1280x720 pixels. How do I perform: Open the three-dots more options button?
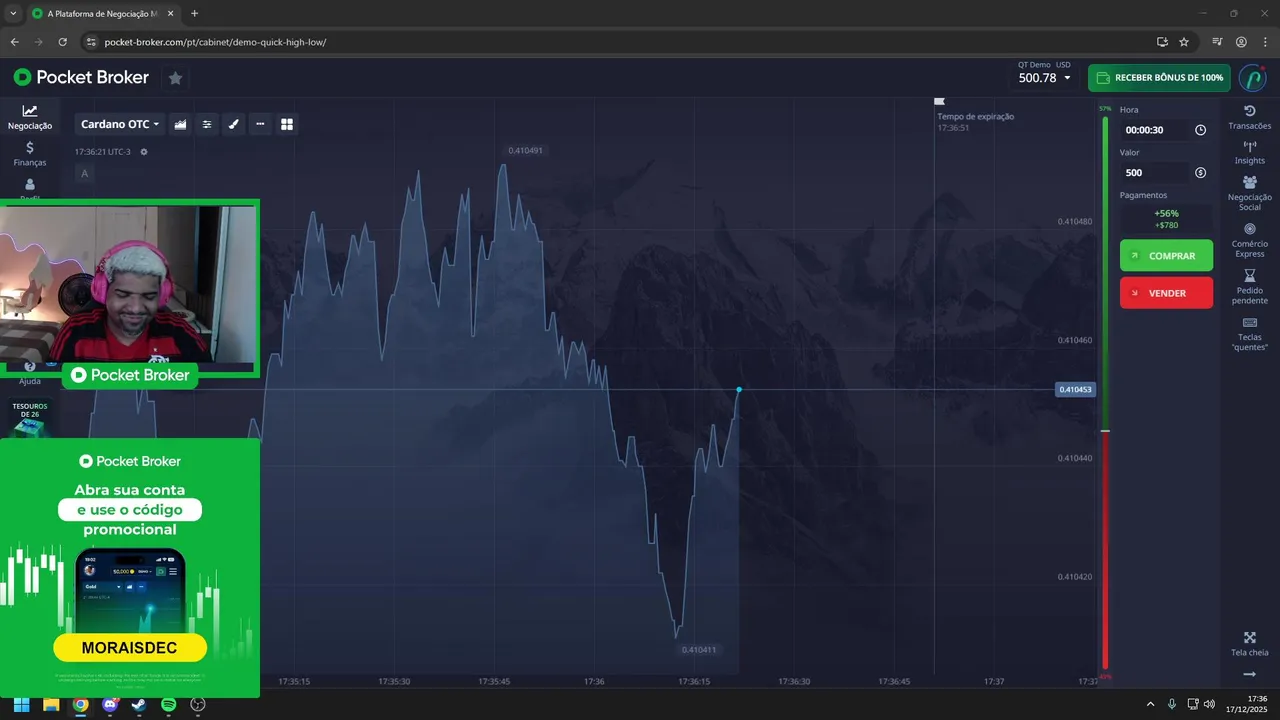coord(260,124)
